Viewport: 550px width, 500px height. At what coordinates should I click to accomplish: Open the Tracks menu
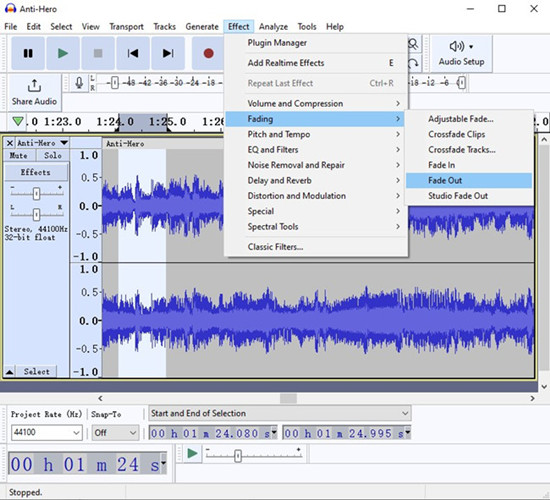165,27
